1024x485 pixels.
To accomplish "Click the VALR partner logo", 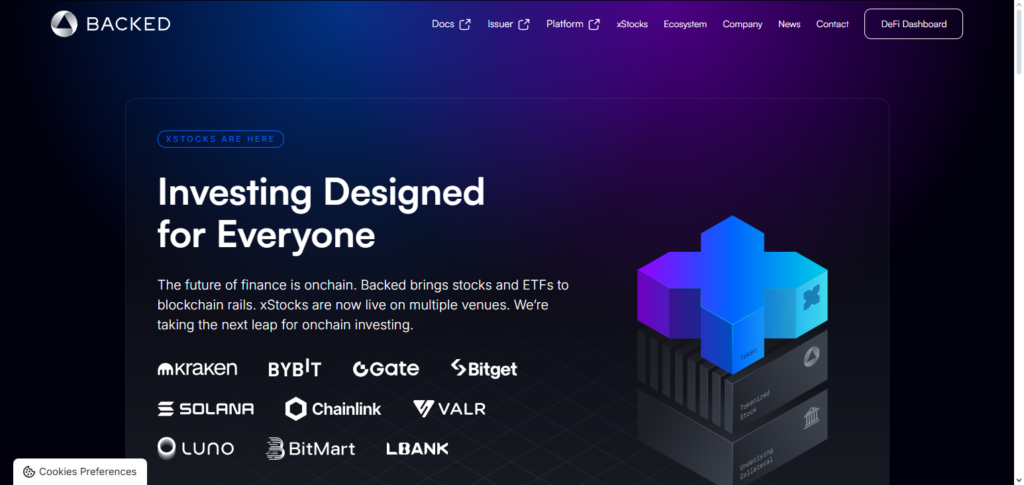I will [449, 409].
